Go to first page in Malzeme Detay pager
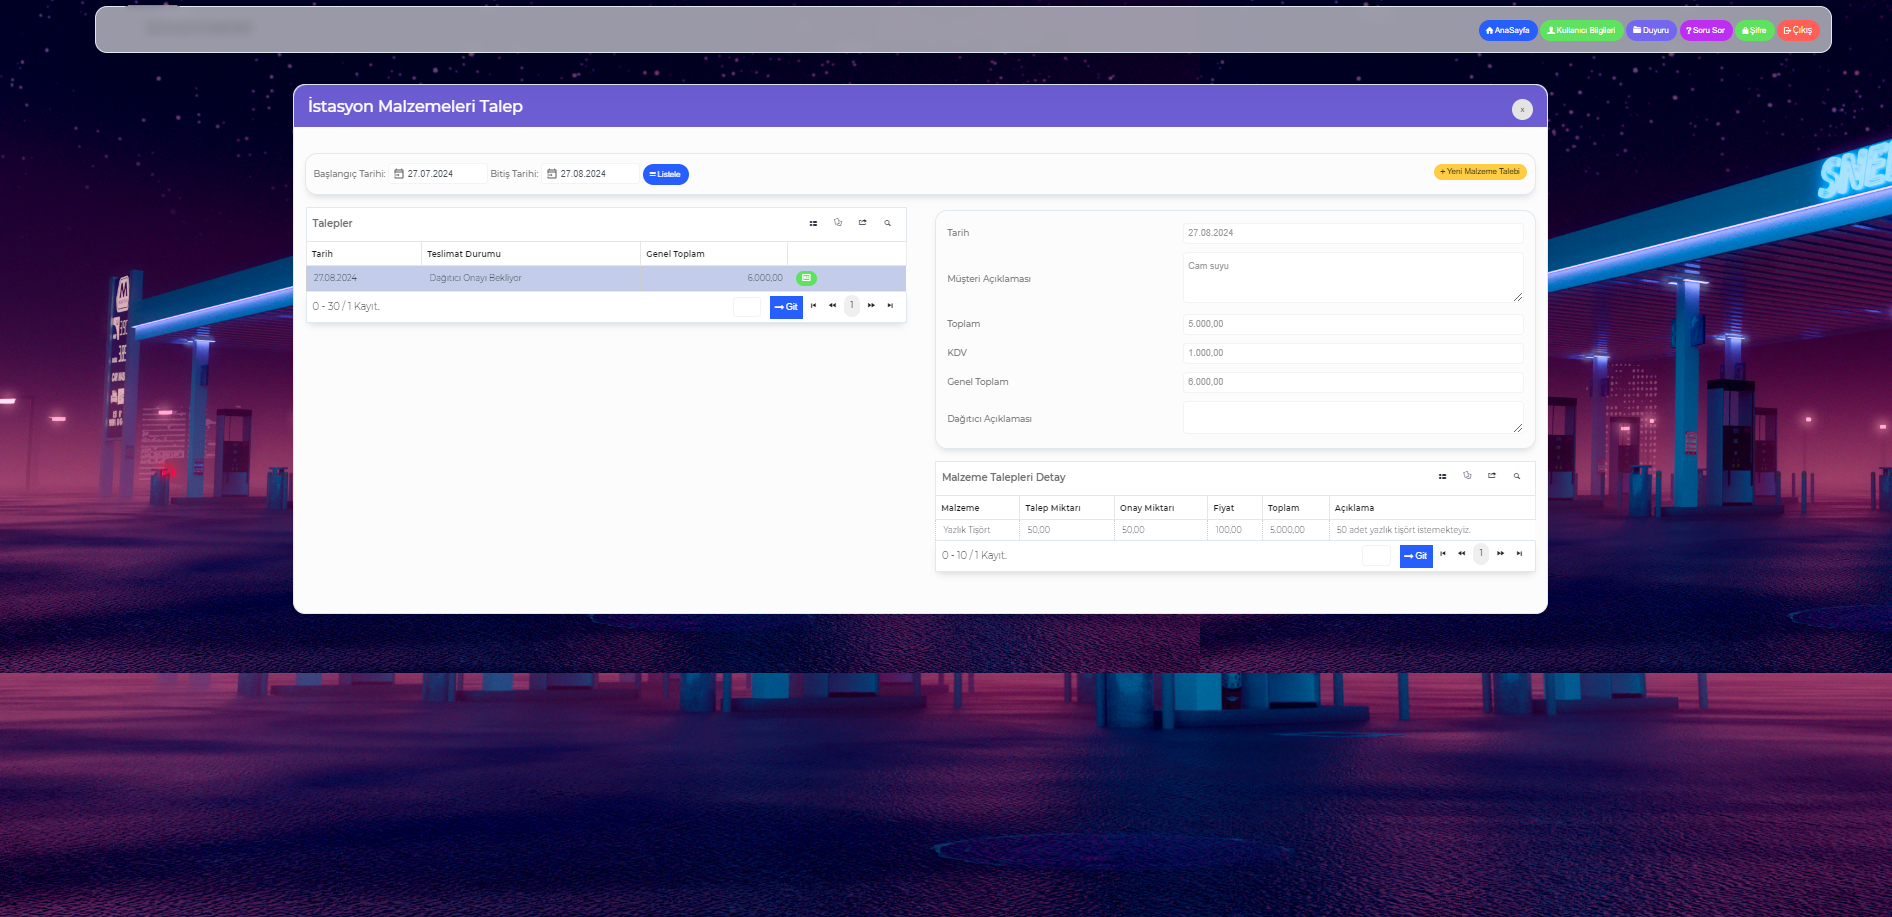This screenshot has width=1892, height=917. pos(1442,554)
